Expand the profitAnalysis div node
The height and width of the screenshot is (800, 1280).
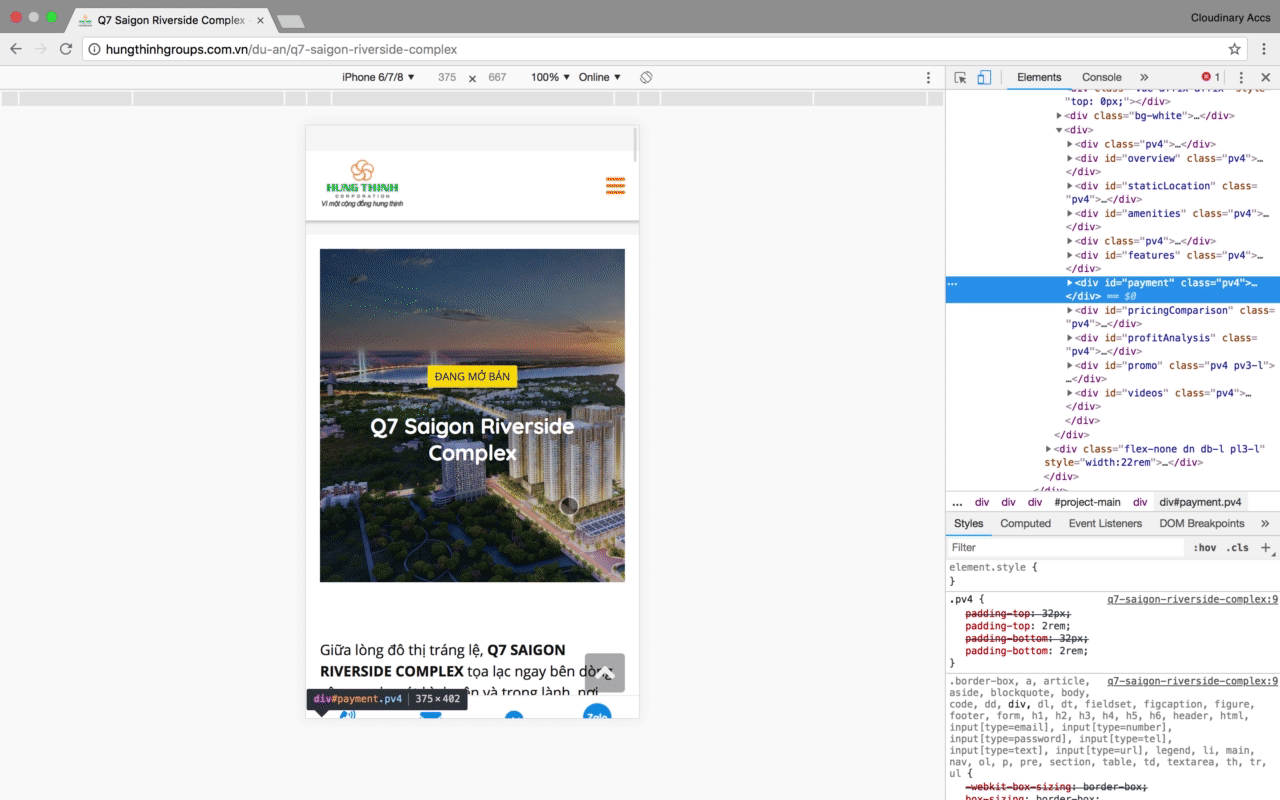tap(1070, 338)
